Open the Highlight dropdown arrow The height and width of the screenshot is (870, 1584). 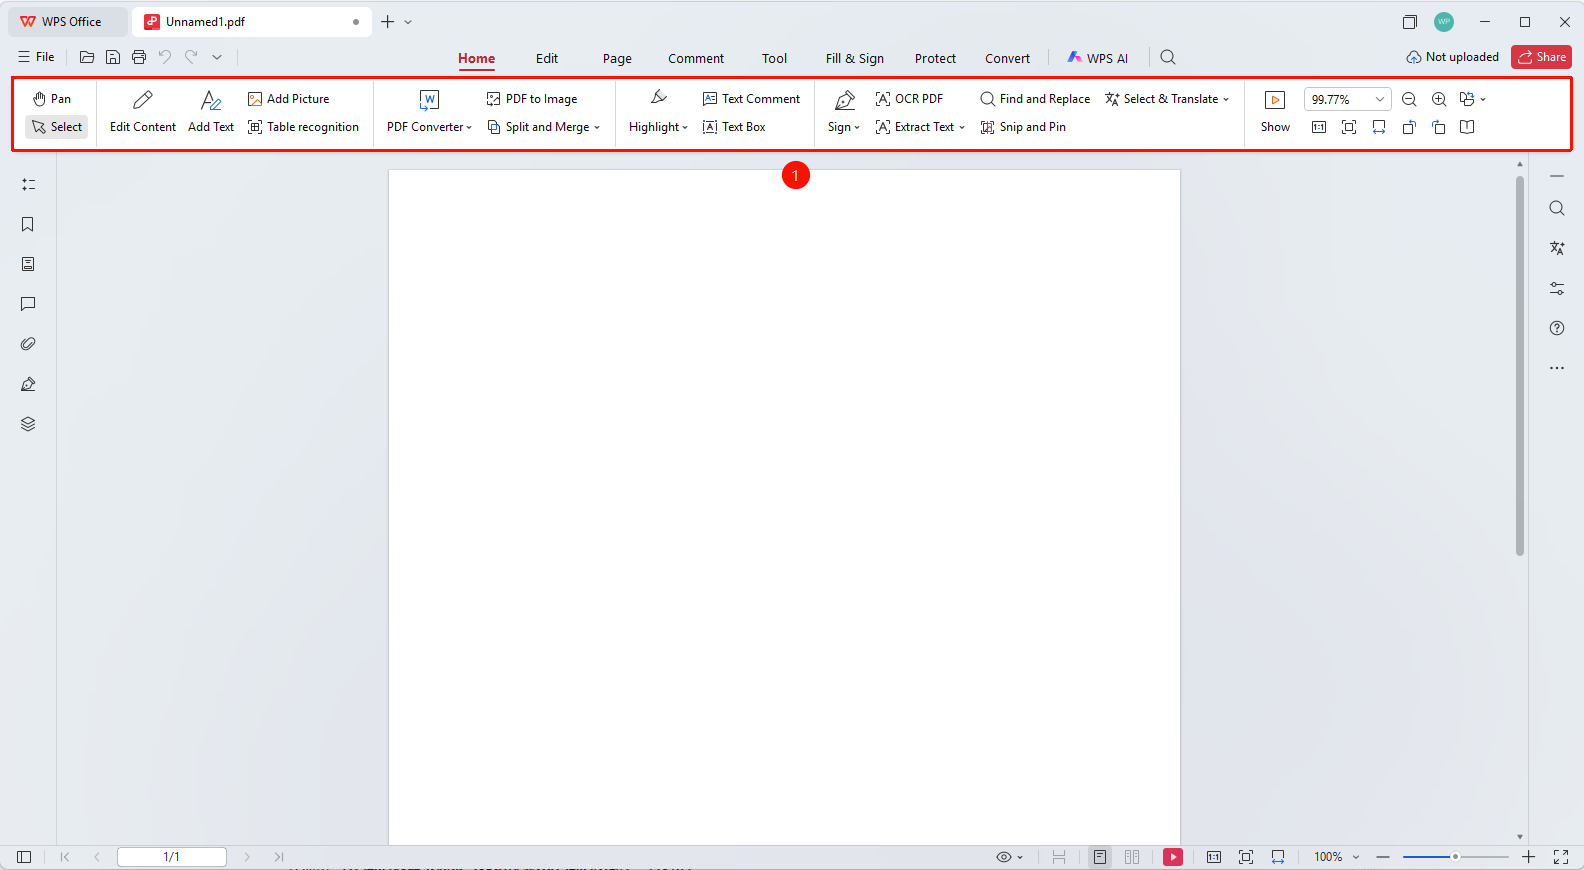[685, 128]
